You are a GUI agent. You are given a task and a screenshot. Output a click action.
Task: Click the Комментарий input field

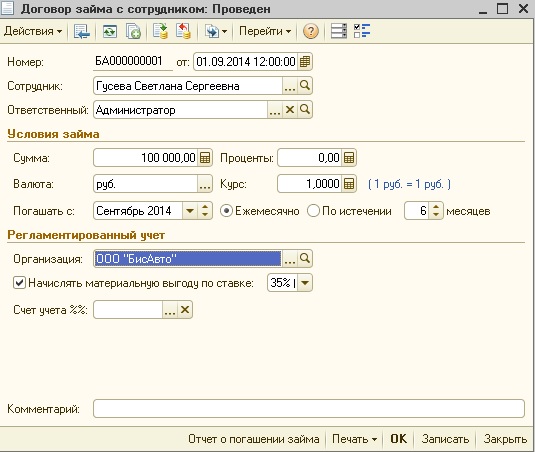click(x=309, y=409)
